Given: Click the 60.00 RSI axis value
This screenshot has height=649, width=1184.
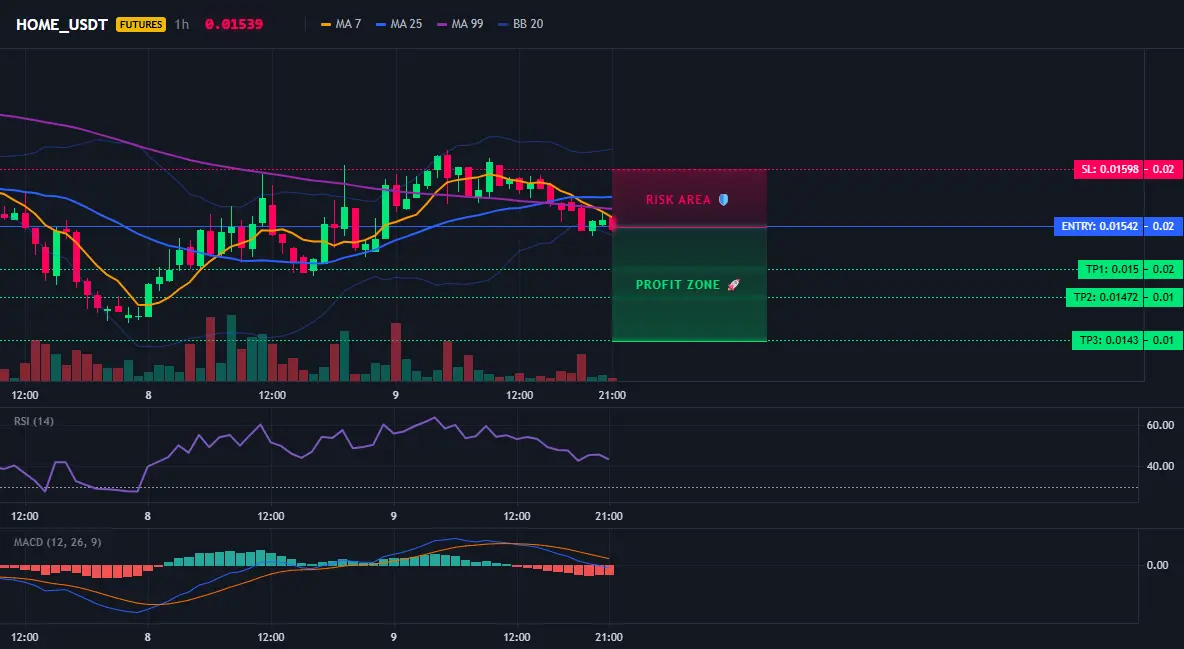Looking at the screenshot, I should 1161,425.
